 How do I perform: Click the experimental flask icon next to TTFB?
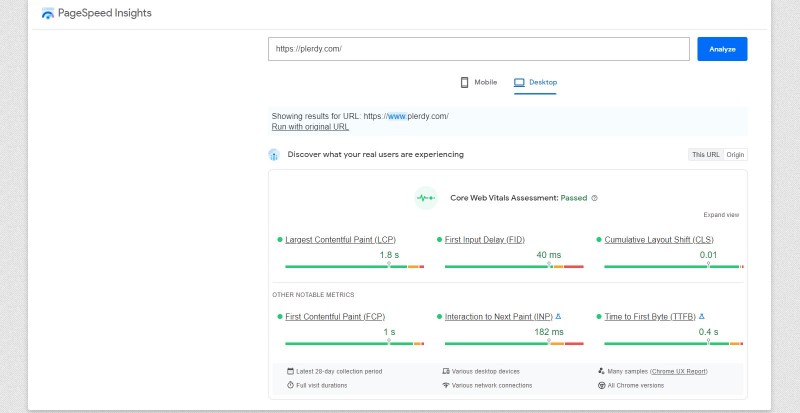[702, 317]
